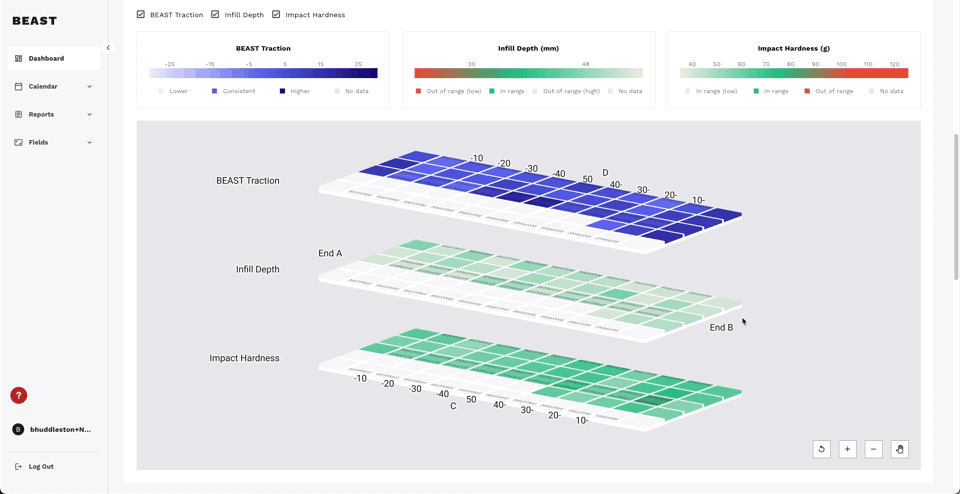Click the Log Out link
This screenshot has height=494, width=960.
[x=41, y=466]
